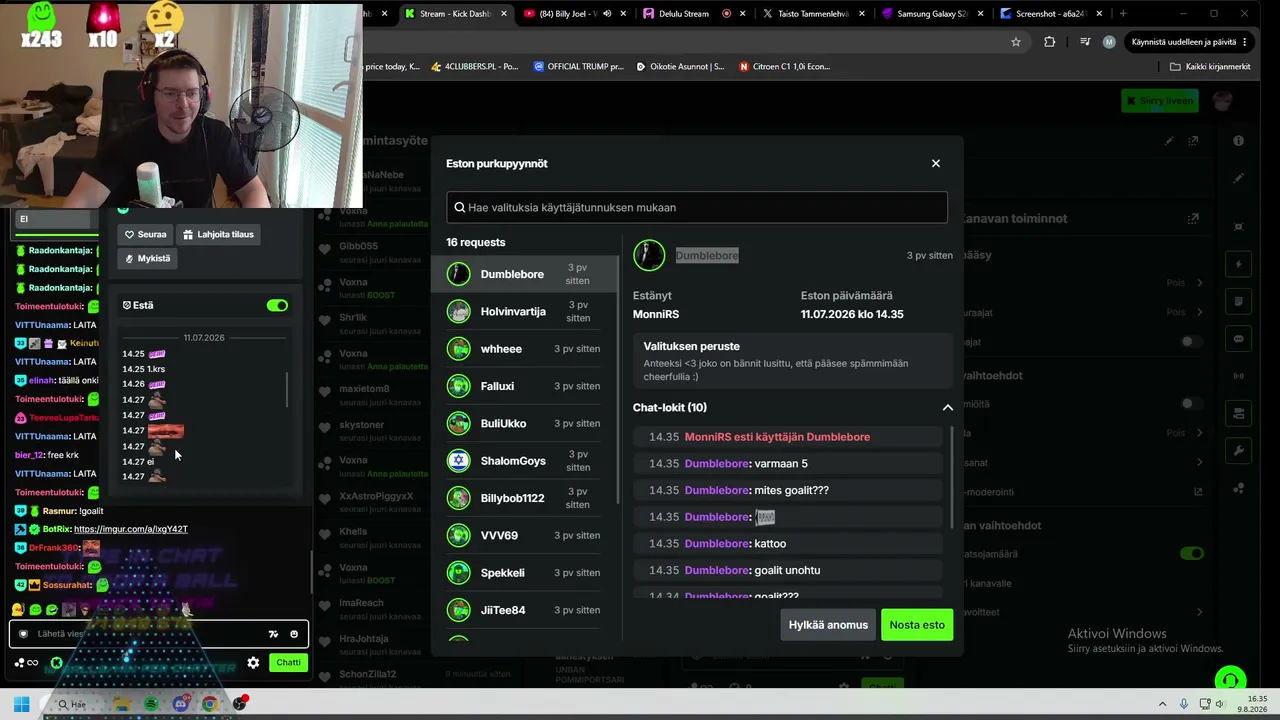Switch to the Screenshot tab
This screenshot has width=1280, height=720.
tap(1052, 14)
